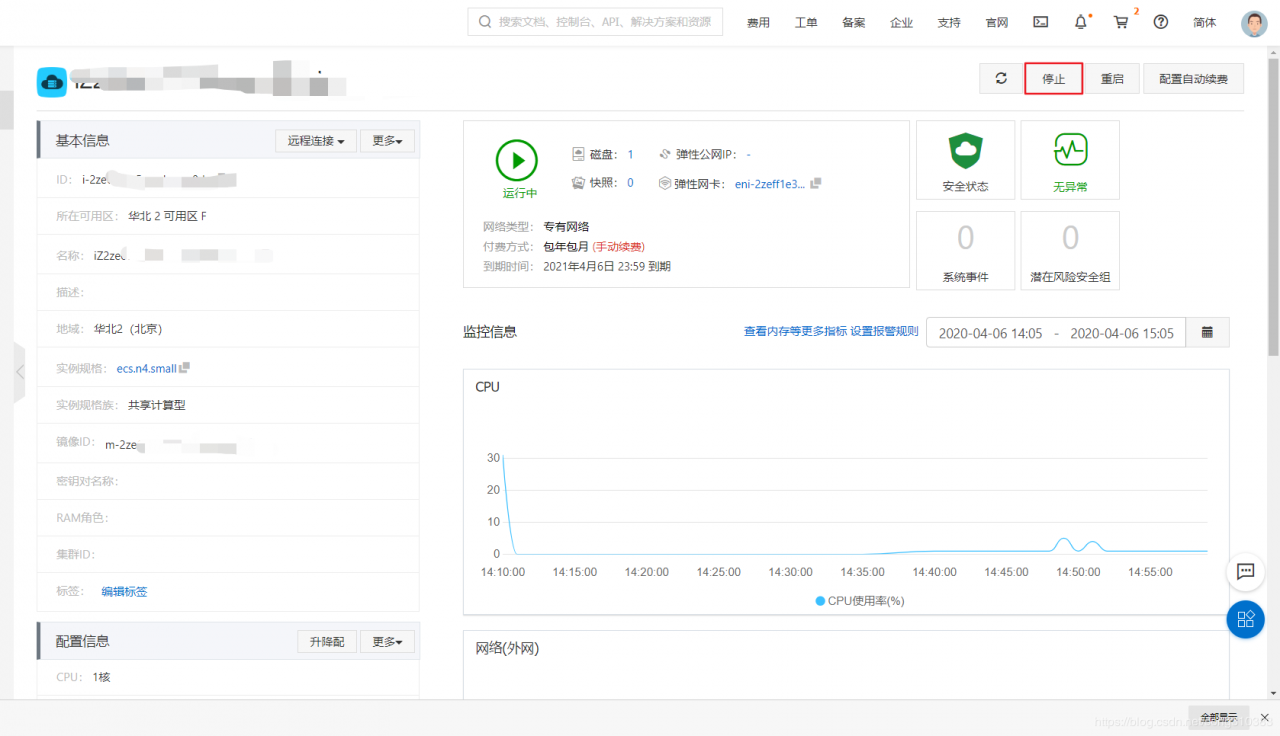Image resolution: width=1280 pixels, height=736 pixels.
Task: Open the 企业 menu
Action: point(902,23)
